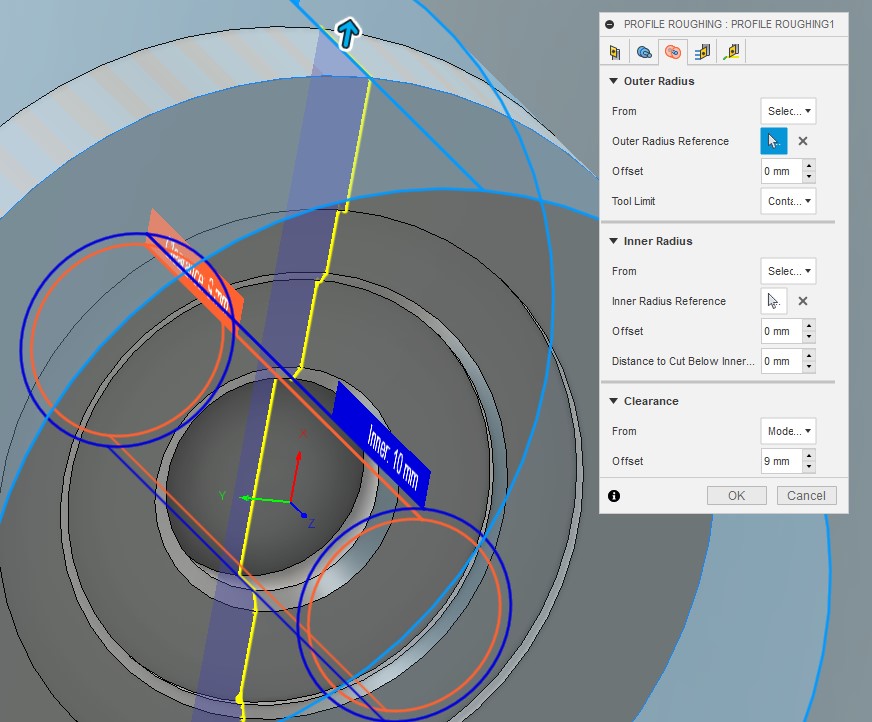Cancel the Profile Roughing dialog
The width and height of the screenshot is (872, 722).
pyautogui.click(x=806, y=495)
